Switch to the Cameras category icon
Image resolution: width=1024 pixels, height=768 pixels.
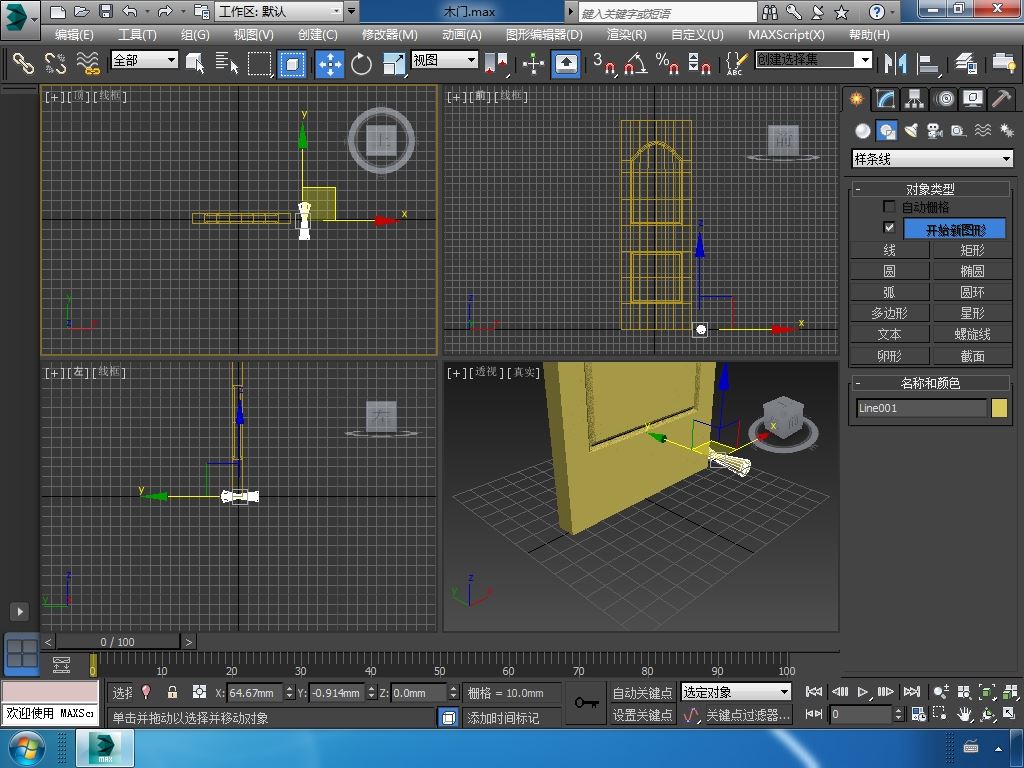935,131
